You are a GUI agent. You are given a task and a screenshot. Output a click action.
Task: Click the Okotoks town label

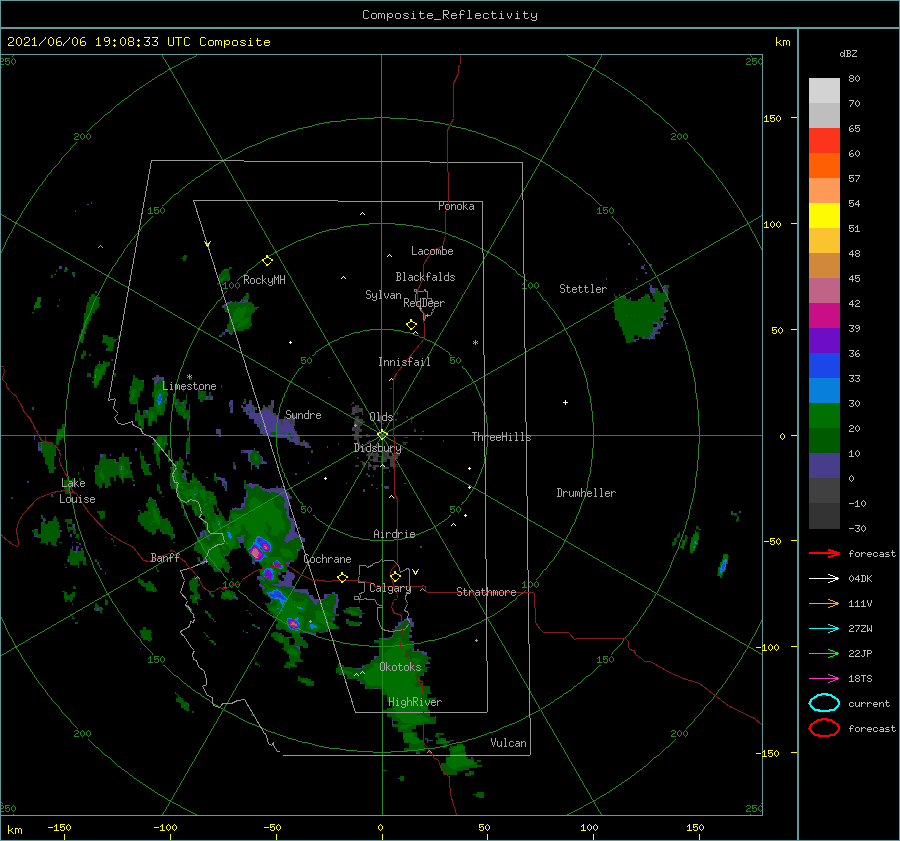pyautogui.click(x=400, y=666)
